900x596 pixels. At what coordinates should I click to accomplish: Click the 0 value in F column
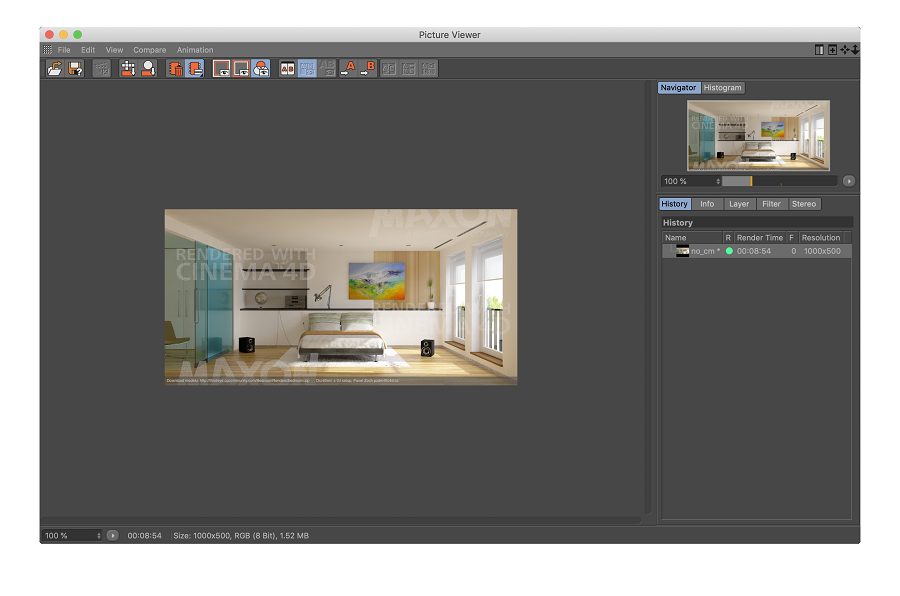793,251
